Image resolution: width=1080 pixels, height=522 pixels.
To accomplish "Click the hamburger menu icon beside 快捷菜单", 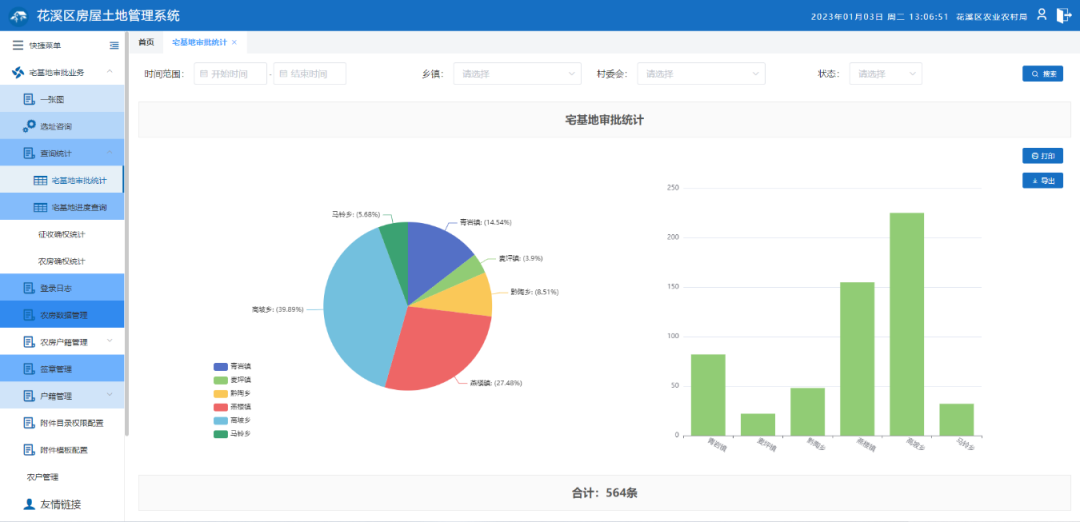I will point(17,45).
